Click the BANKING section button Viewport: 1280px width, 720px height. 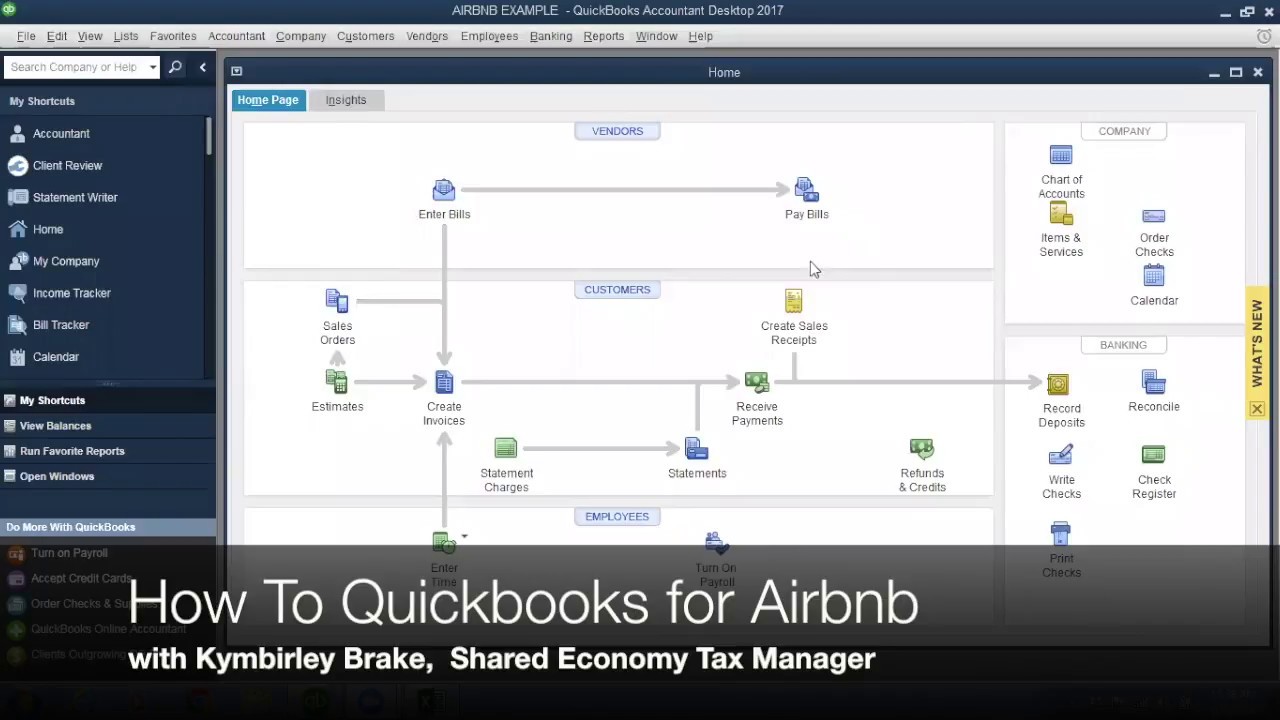1124,345
